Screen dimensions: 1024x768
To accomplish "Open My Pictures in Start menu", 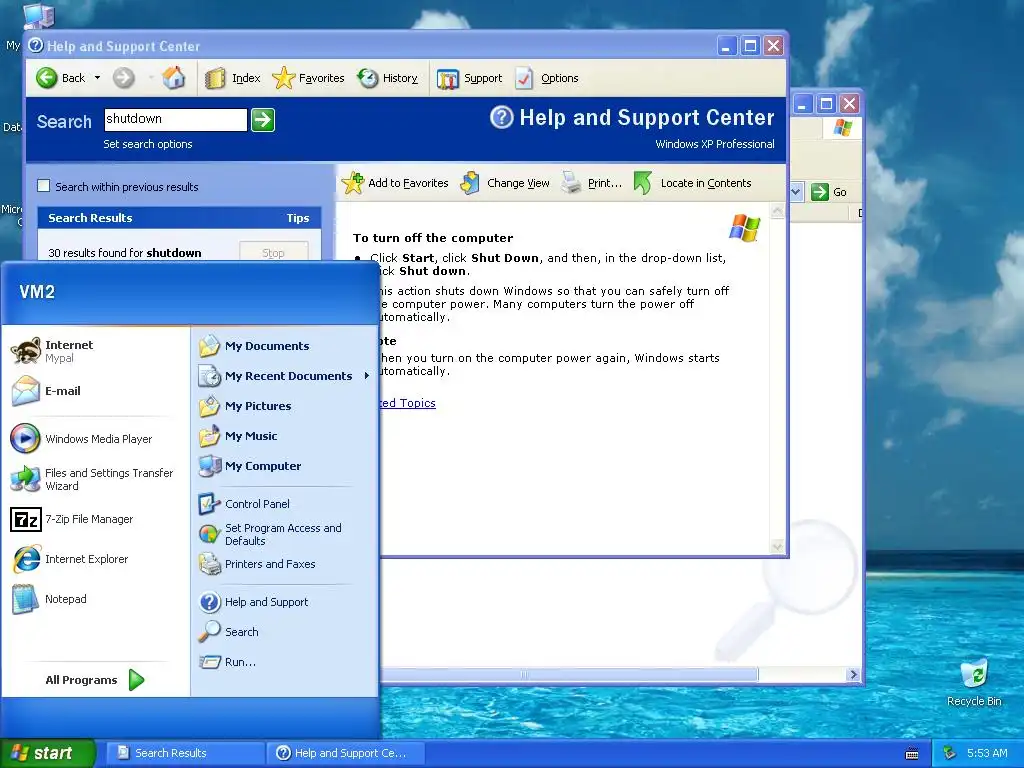I will coord(284,406).
